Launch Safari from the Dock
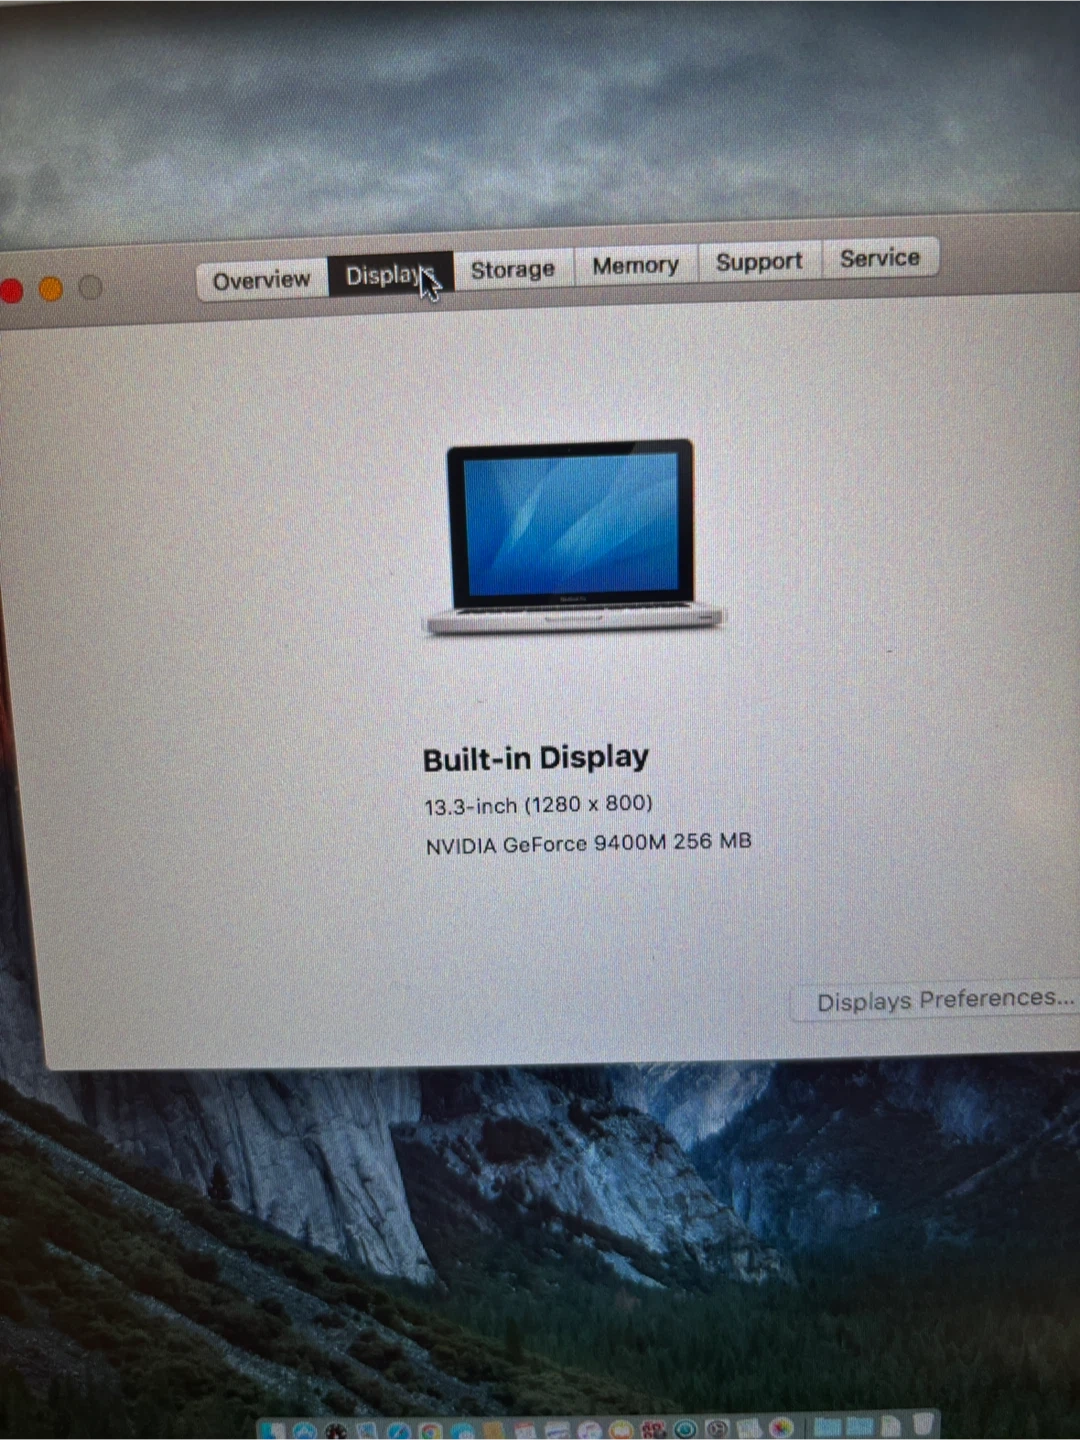 pos(398,1430)
